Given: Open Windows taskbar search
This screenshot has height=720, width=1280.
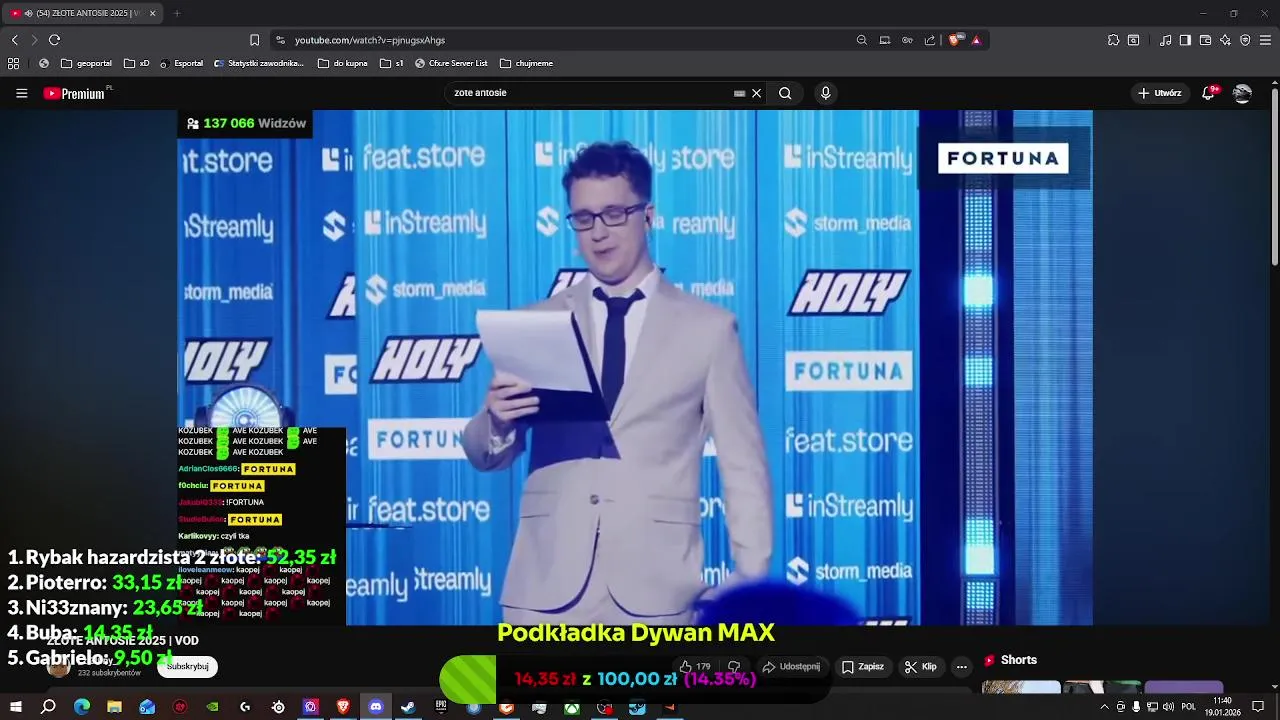Looking at the screenshot, I should click(48, 707).
